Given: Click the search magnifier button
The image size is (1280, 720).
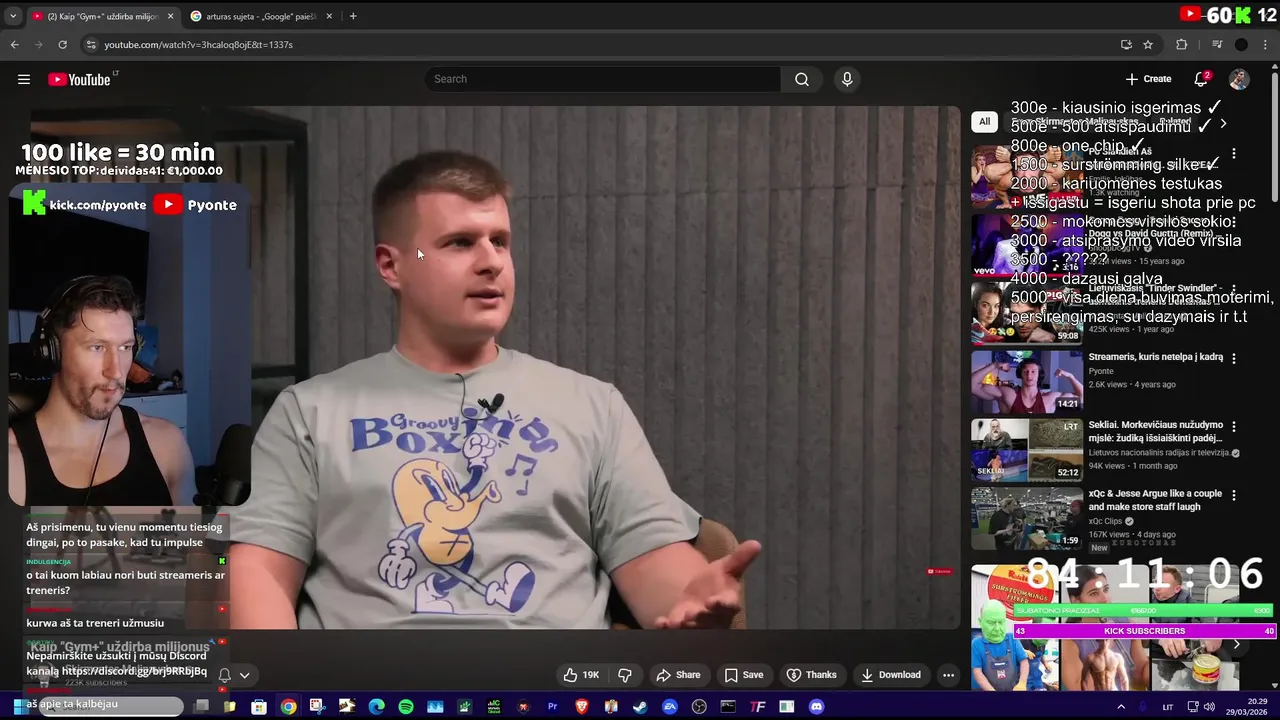Looking at the screenshot, I should point(802,79).
